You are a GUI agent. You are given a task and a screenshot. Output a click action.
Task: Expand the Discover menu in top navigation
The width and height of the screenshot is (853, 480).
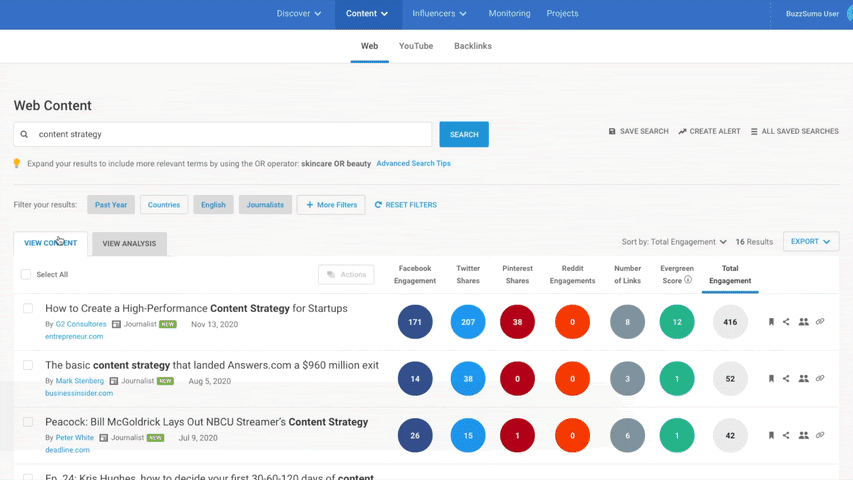point(299,14)
